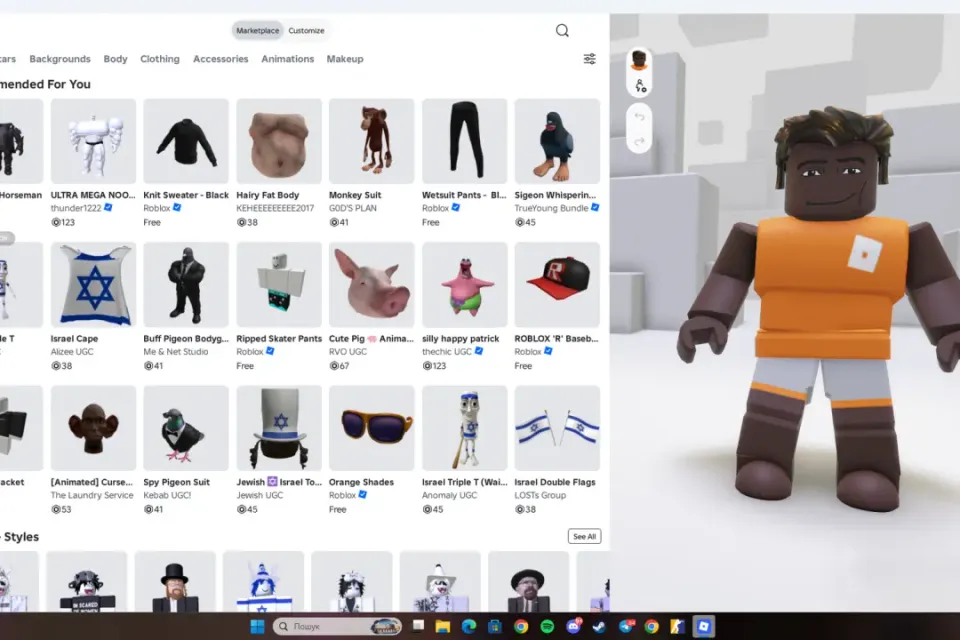Open the marketplace search magnifier icon

click(x=562, y=31)
